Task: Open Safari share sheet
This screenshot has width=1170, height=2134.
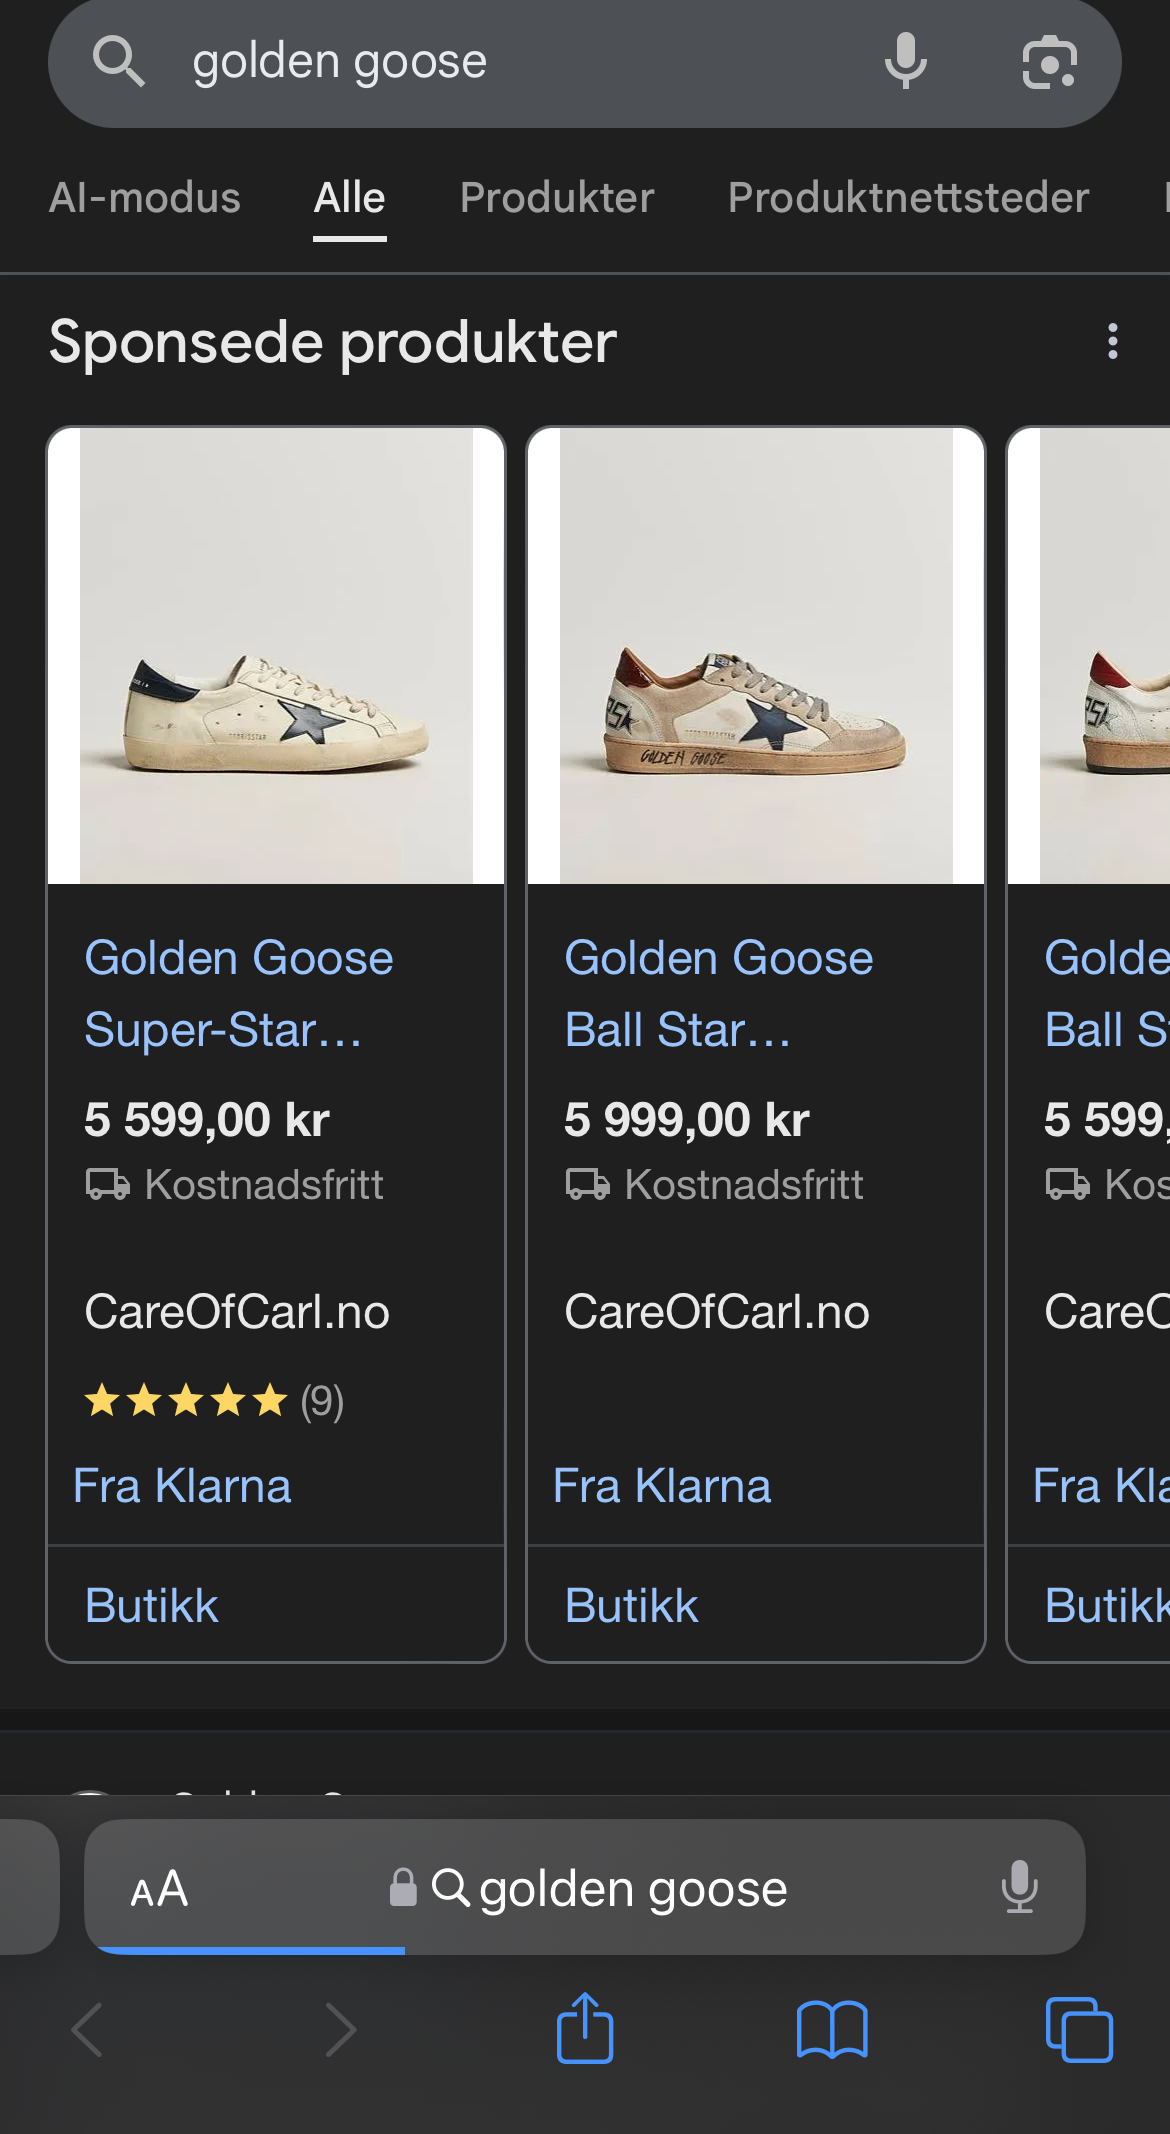Action: coord(585,2028)
